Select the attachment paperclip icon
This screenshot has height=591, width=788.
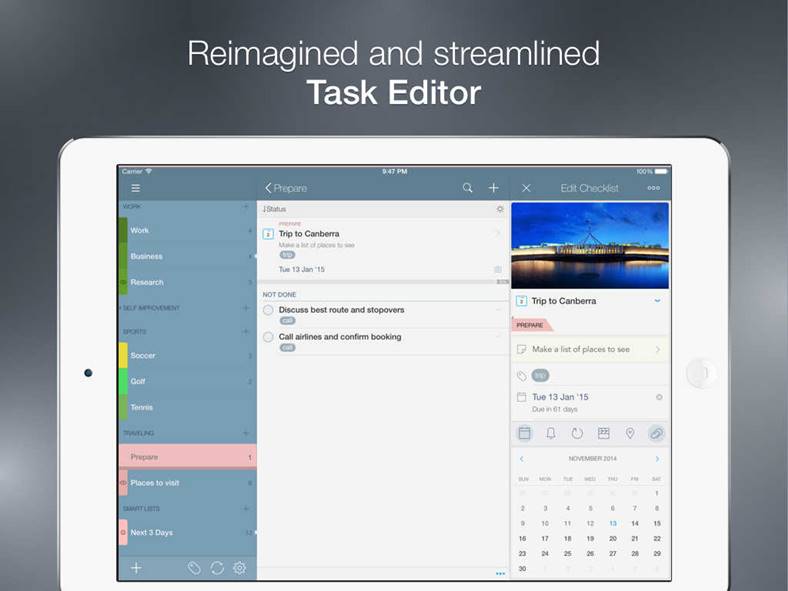[656, 433]
